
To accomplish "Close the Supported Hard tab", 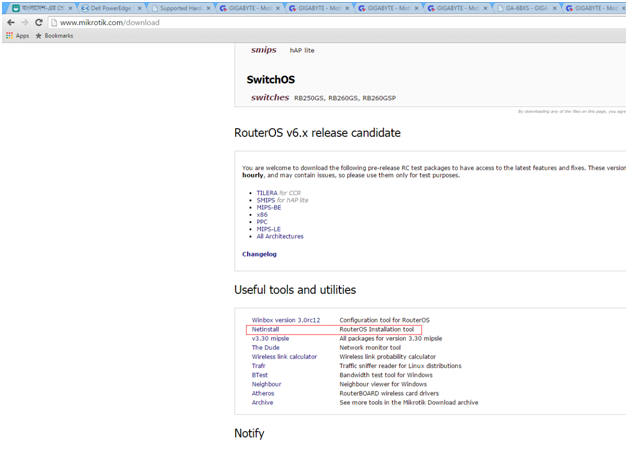I will click(208, 8).
